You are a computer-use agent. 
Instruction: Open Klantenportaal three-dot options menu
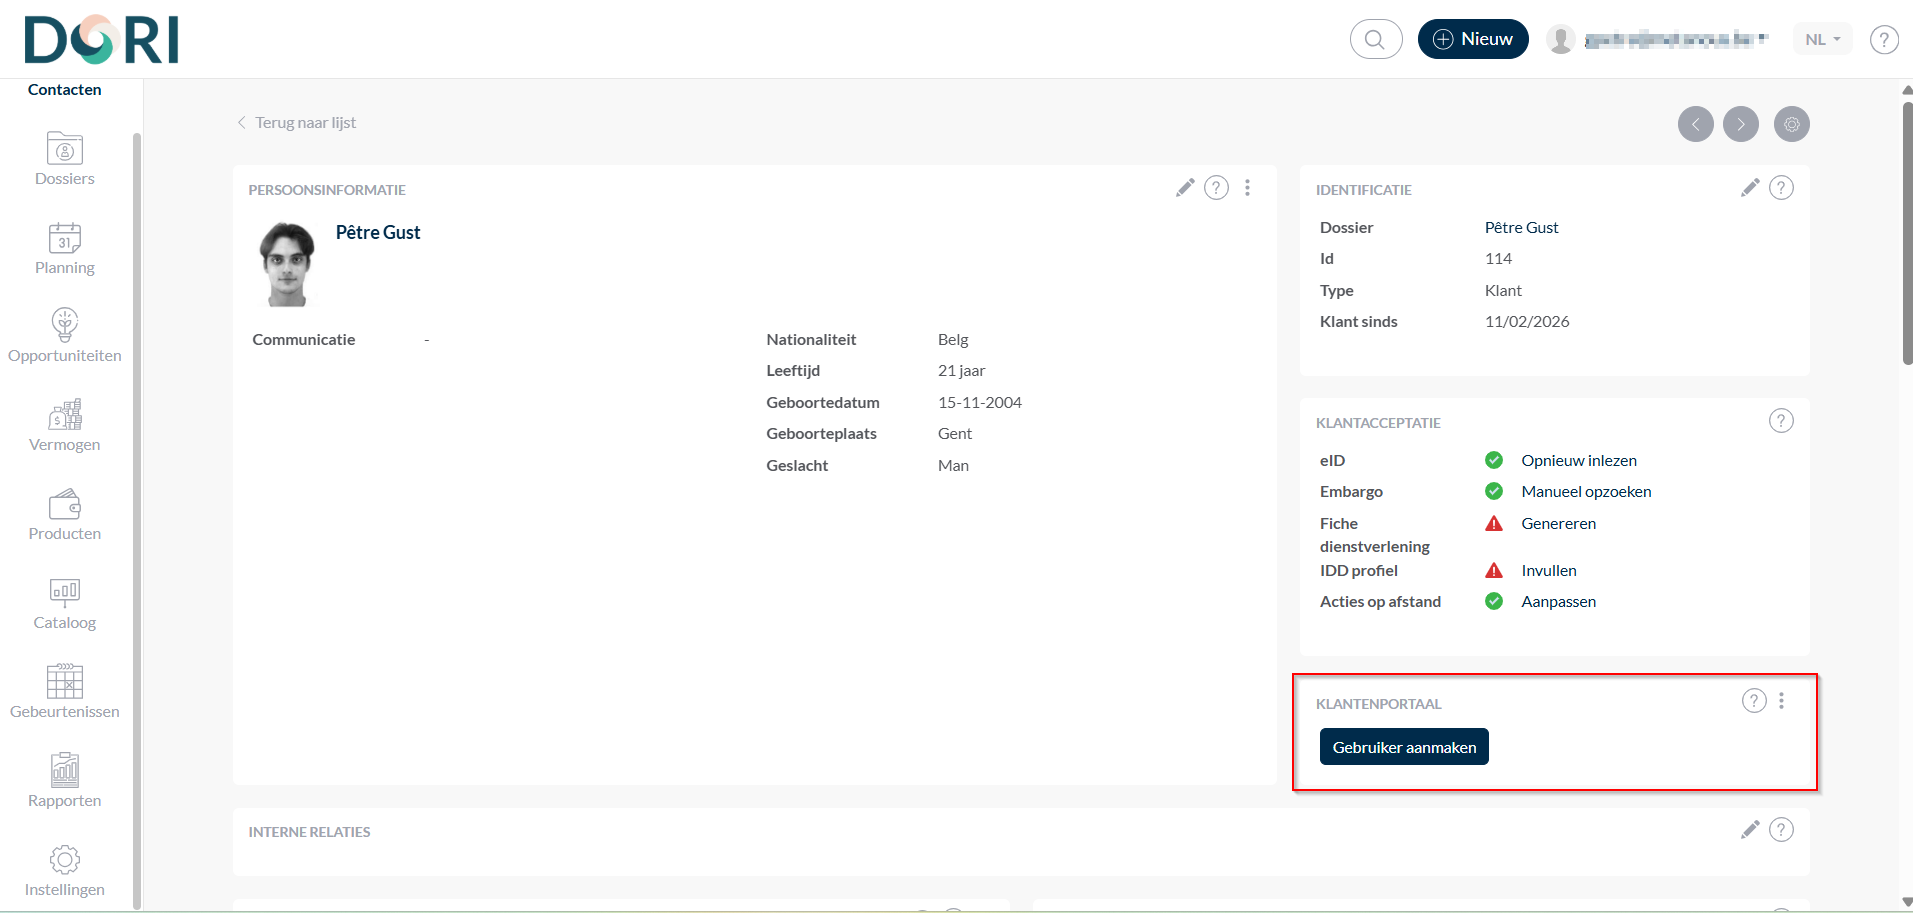click(x=1781, y=701)
